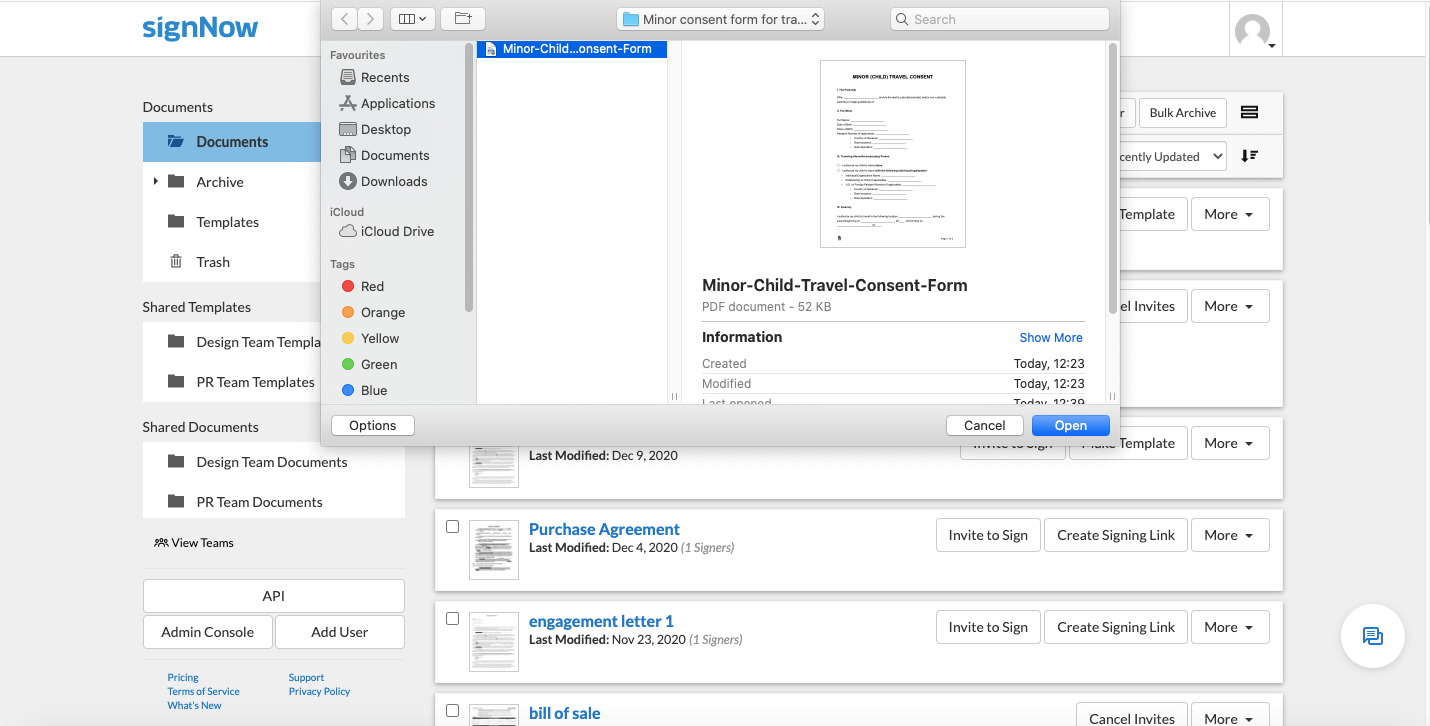The height and width of the screenshot is (726, 1430).
Task: Open the Admin Console
Action: 208,632
